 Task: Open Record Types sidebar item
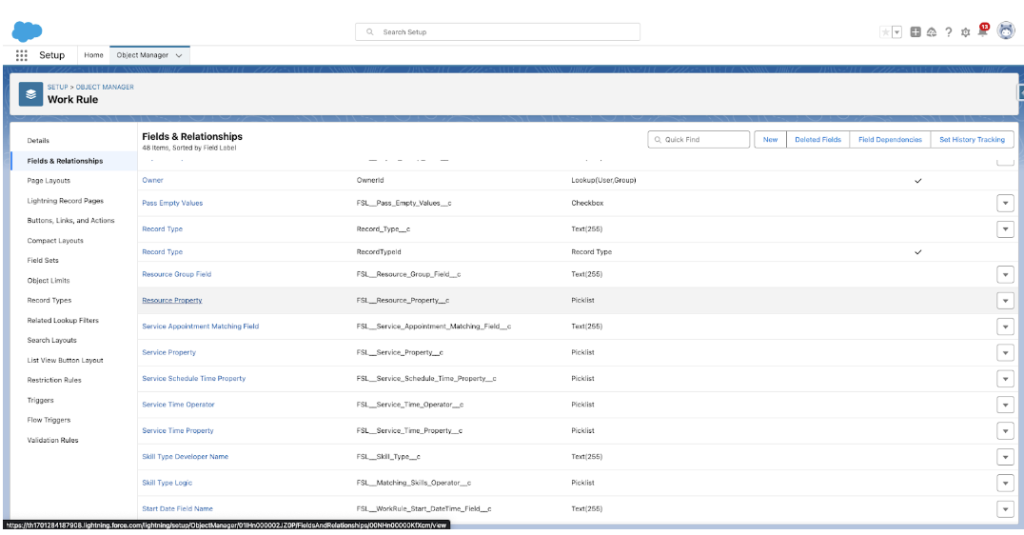point(49,300)
